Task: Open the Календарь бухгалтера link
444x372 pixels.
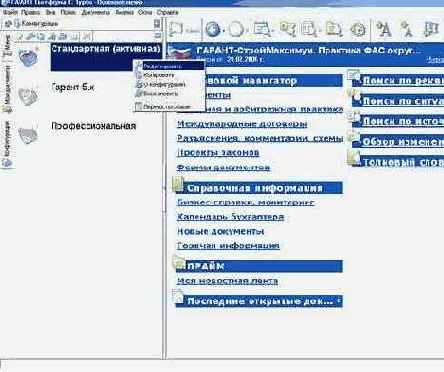Action: [x=230, y=217]
